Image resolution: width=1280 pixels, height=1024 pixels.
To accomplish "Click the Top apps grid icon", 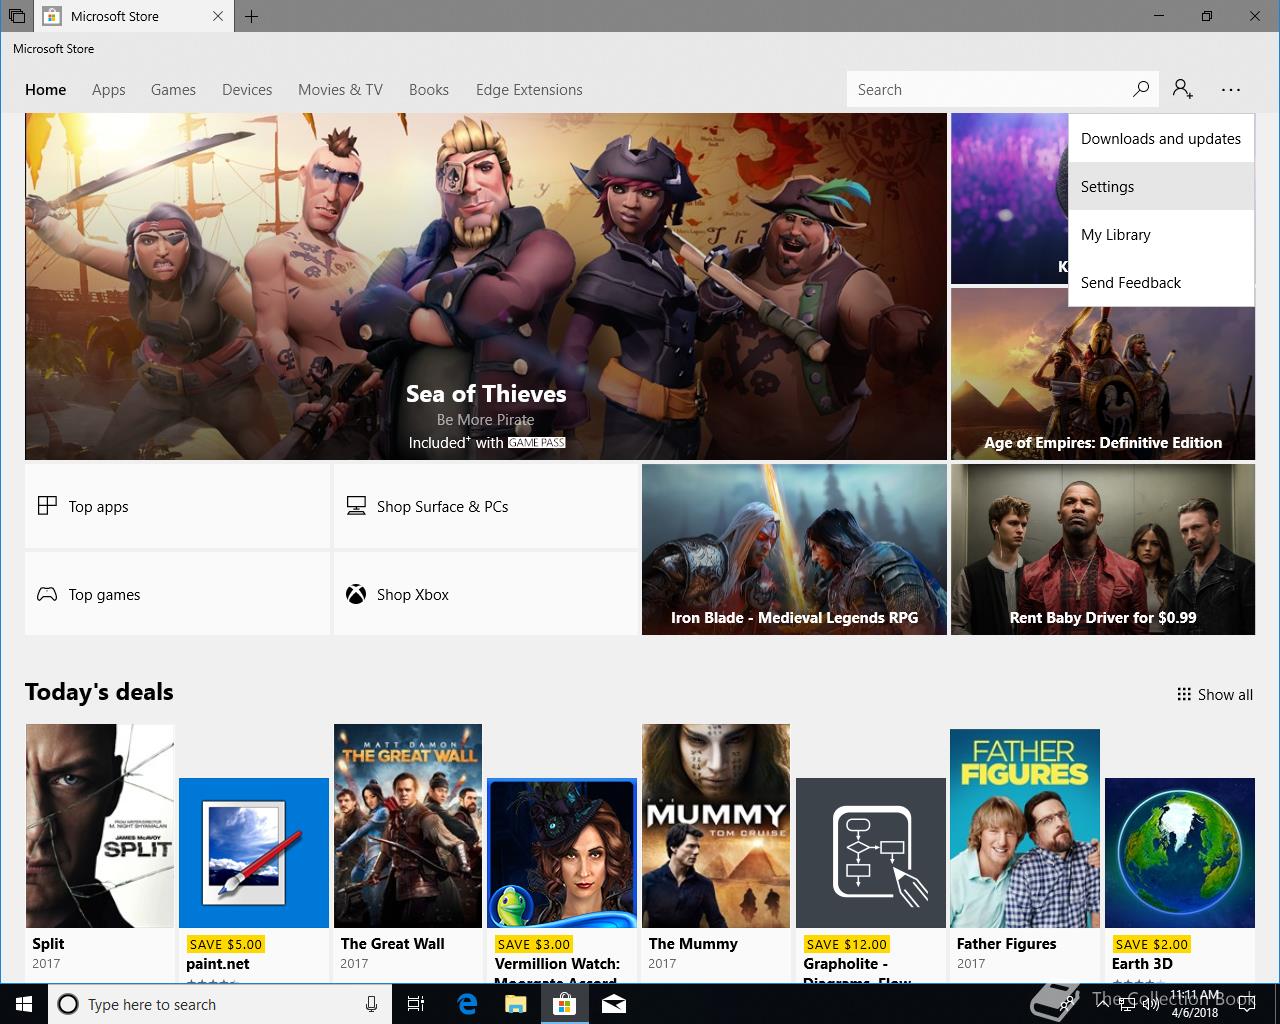I will (47, 506).
